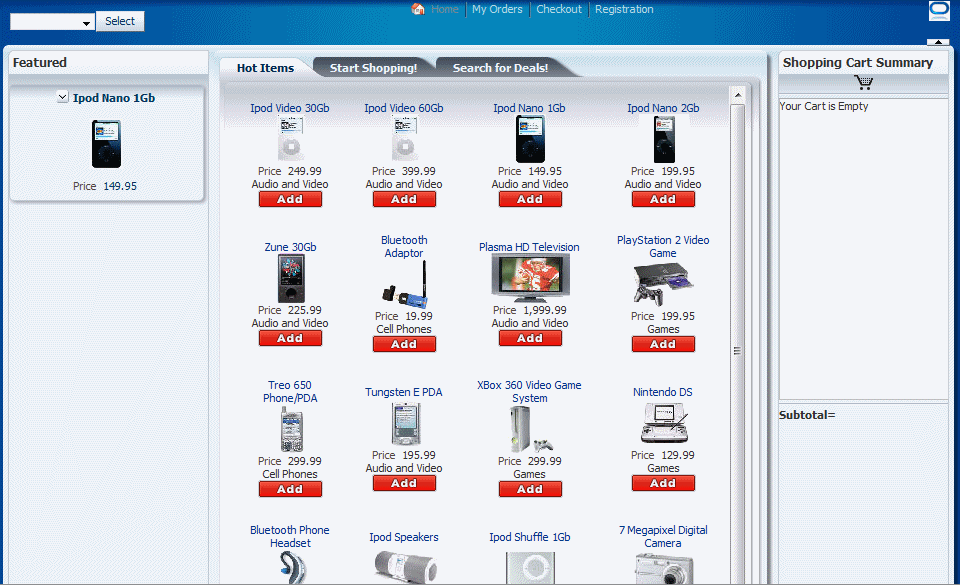Click the Oracle logo icon at top right
Image resolution: width=960 pixels, height=585 pixels.
pos(939,10)
